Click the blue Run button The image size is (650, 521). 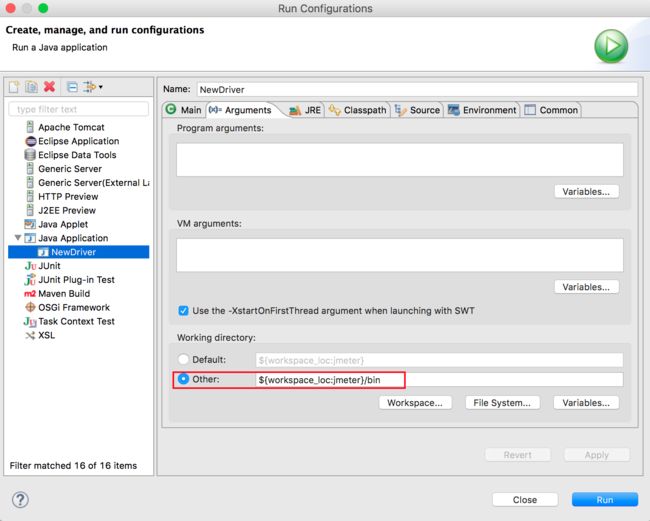pyautogui.click(x=605, y=499)
